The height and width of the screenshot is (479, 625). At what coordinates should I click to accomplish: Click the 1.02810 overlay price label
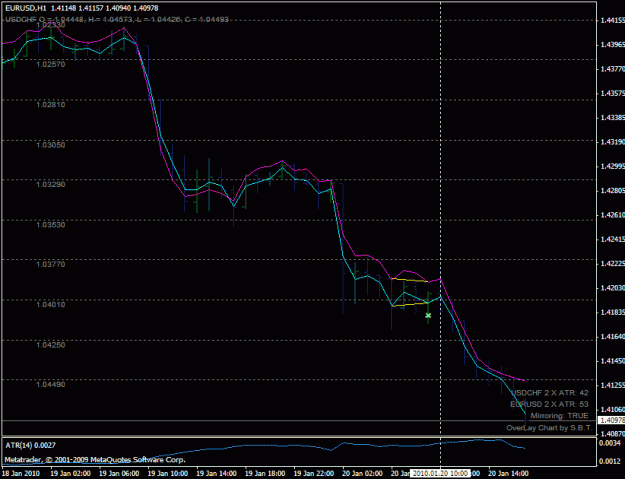[51, 104]
